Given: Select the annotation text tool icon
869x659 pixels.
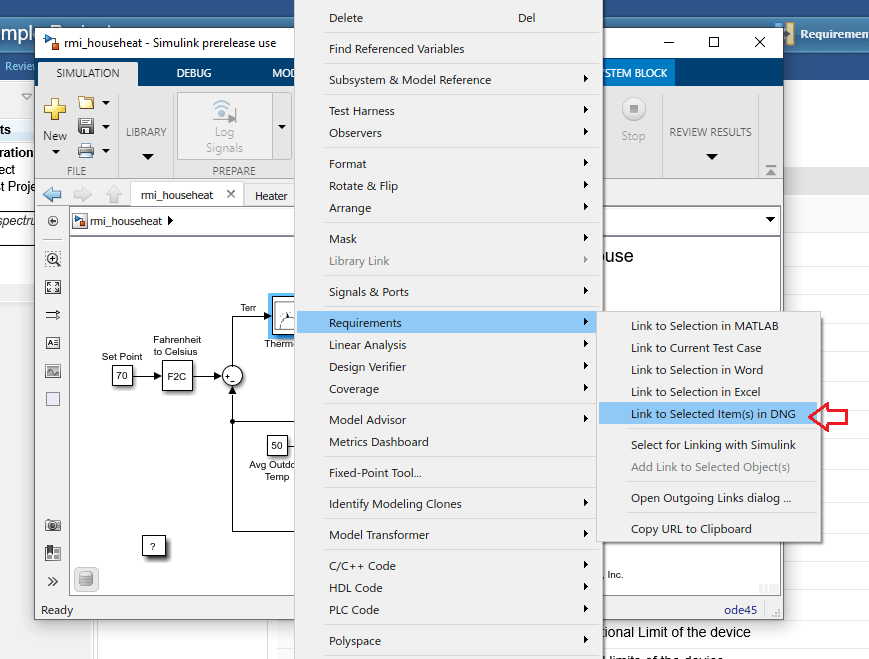Looking at the screenshot, I should pos(53,343).
